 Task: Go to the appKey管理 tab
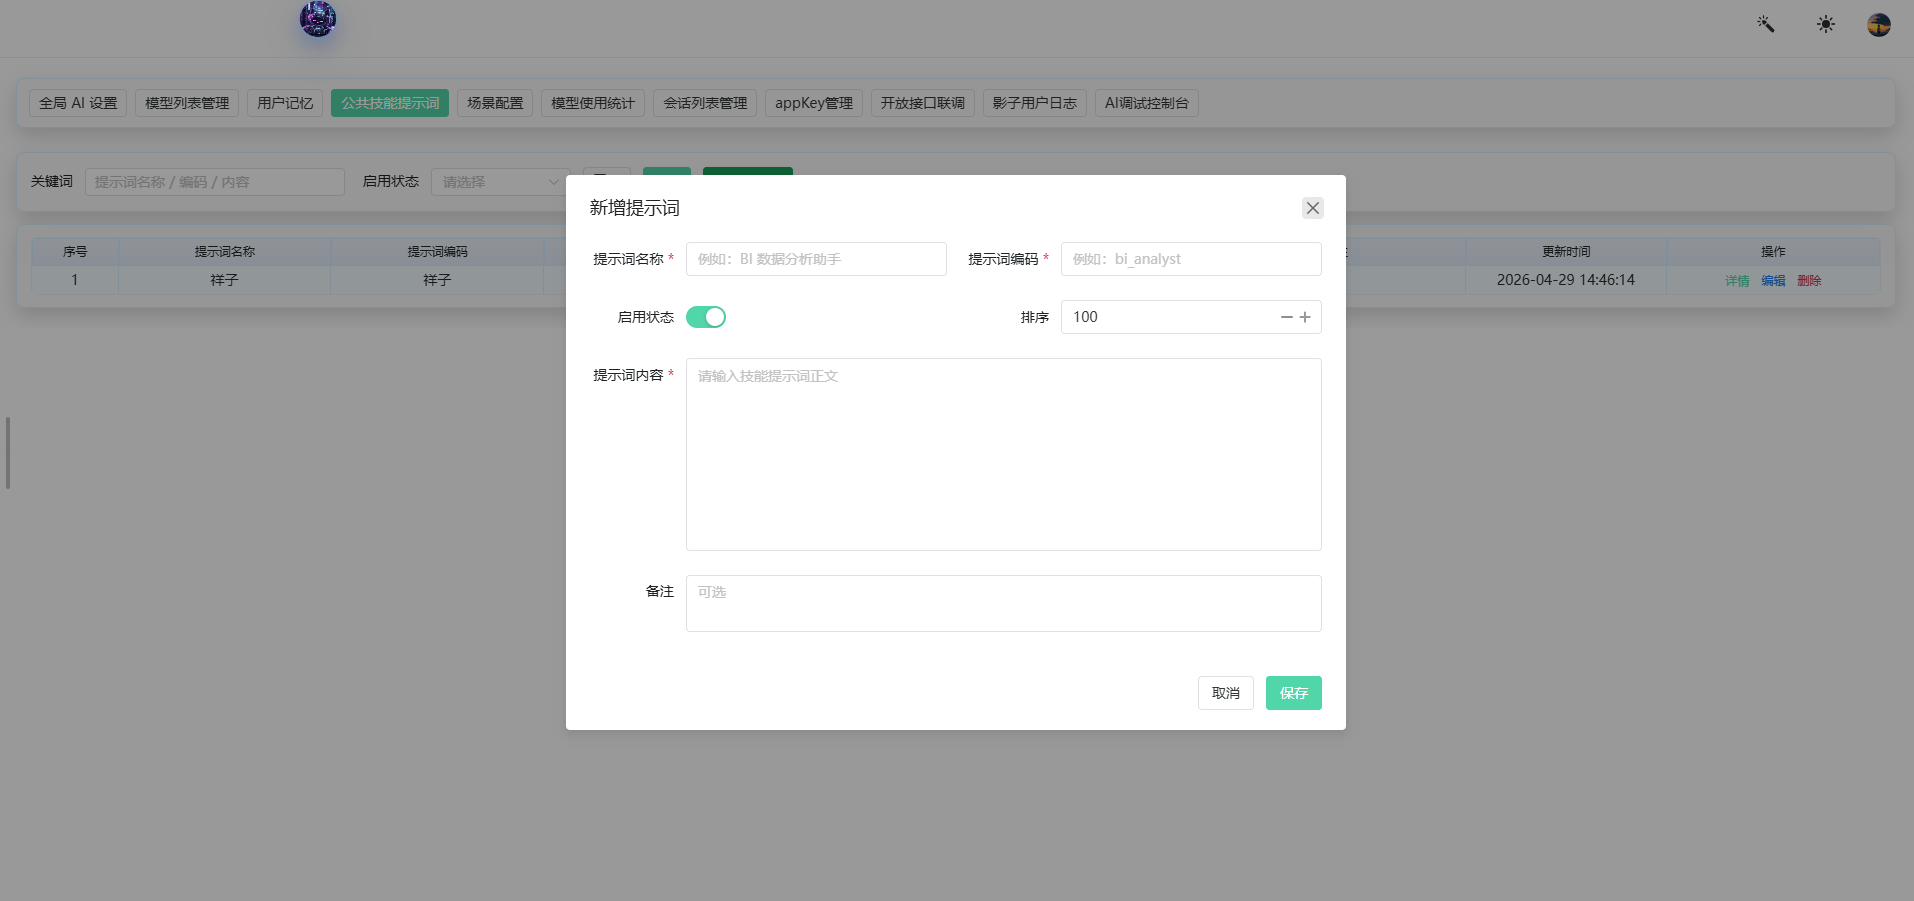[814, 103]
